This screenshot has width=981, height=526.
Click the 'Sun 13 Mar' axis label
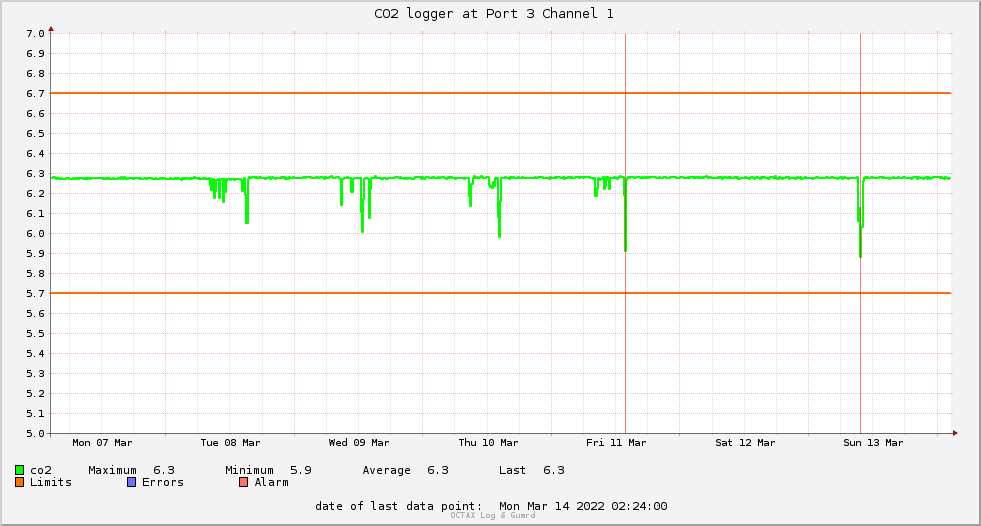pos(873,443)
